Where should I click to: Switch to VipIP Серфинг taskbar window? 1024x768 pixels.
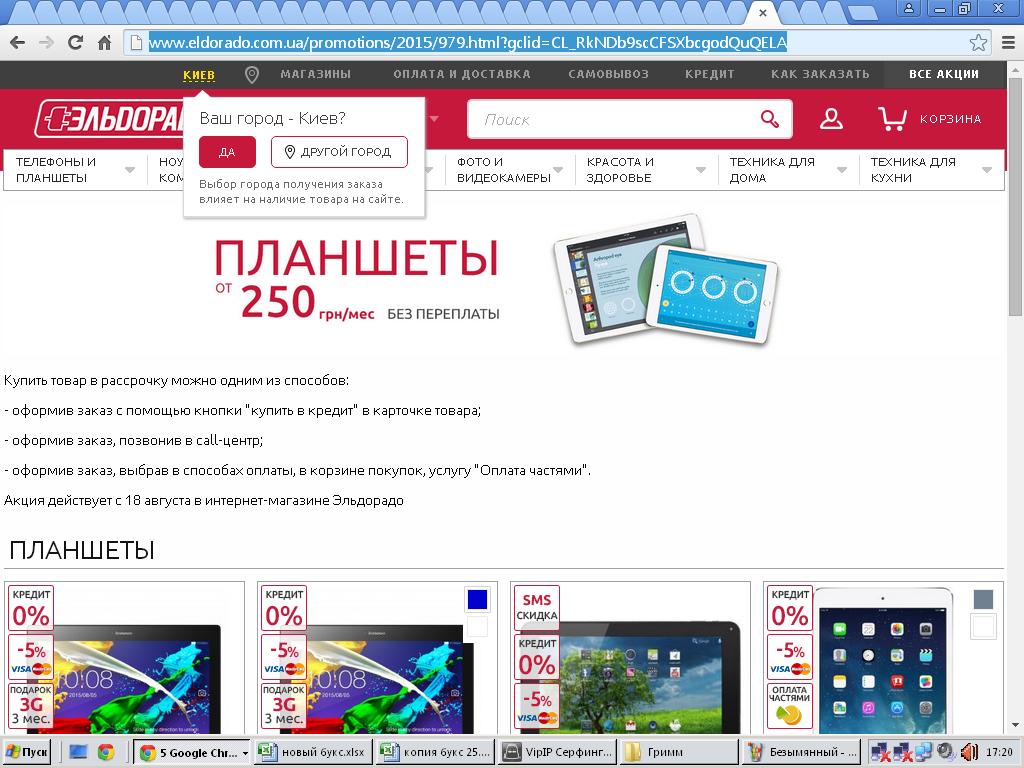point(557,752)
